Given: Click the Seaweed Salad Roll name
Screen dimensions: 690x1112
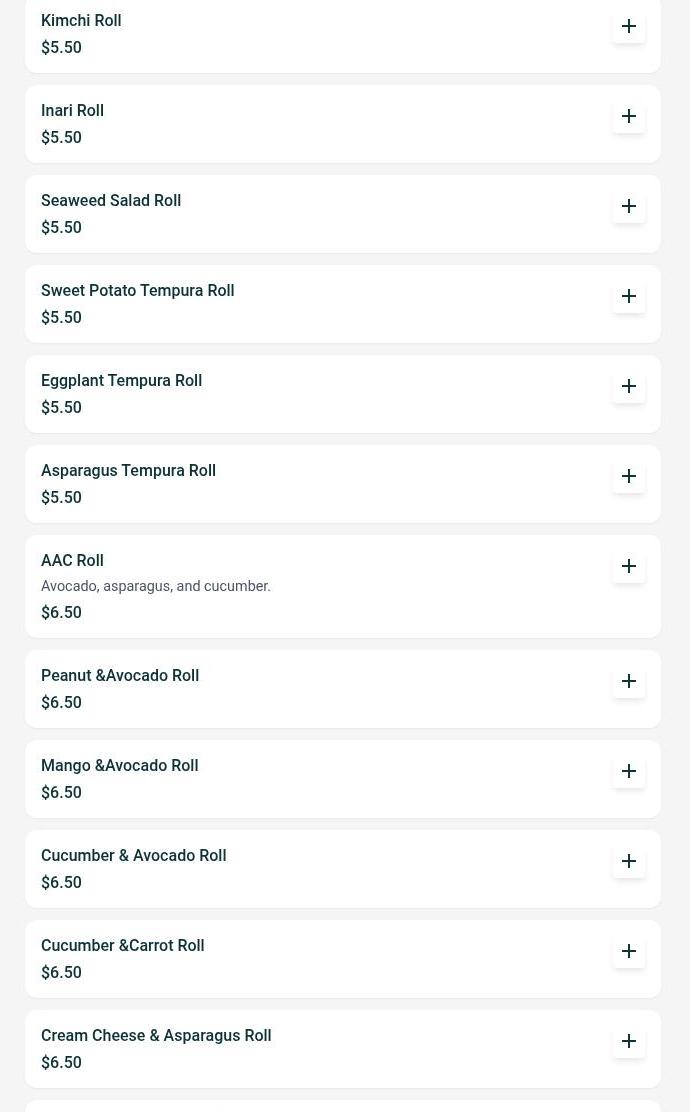Looking at the screenshot, I should (111, 200).
